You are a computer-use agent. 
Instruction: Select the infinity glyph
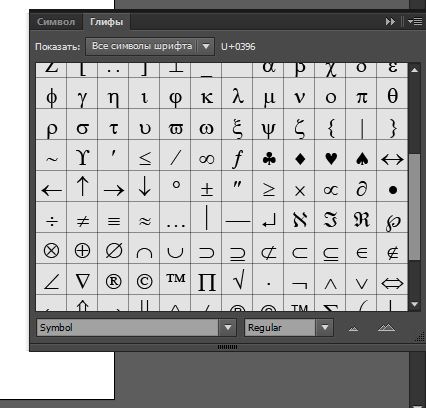[206, 156]
